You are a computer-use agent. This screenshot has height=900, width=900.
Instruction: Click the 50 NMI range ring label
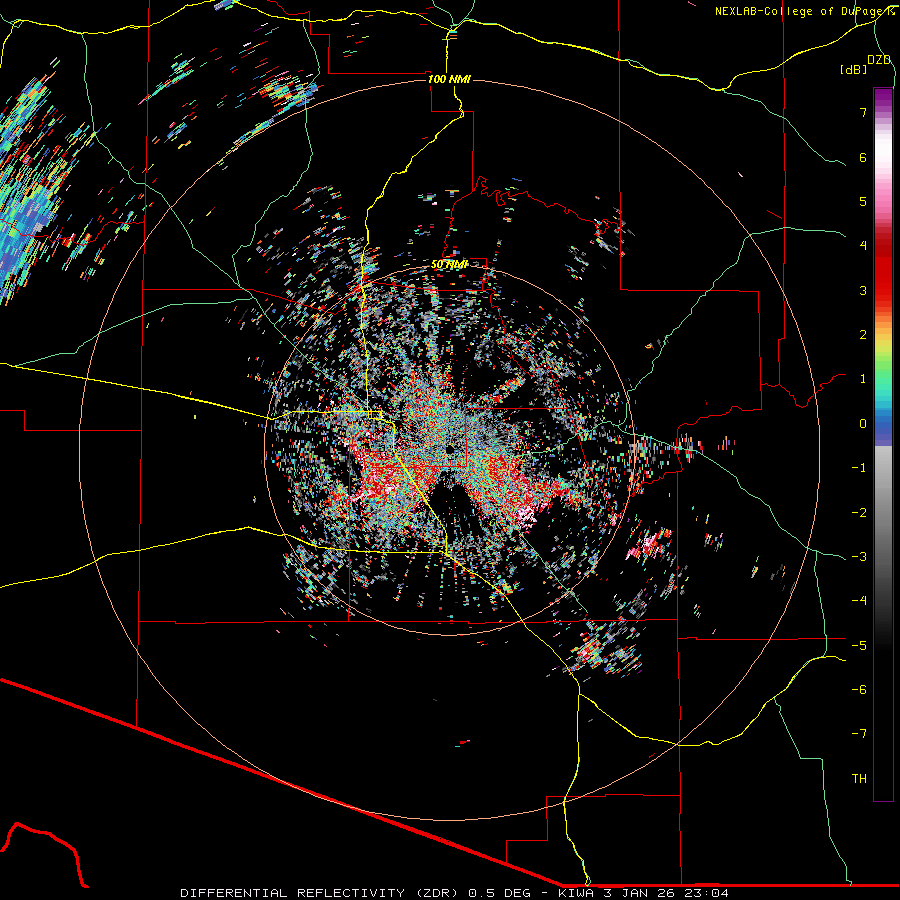449,264
